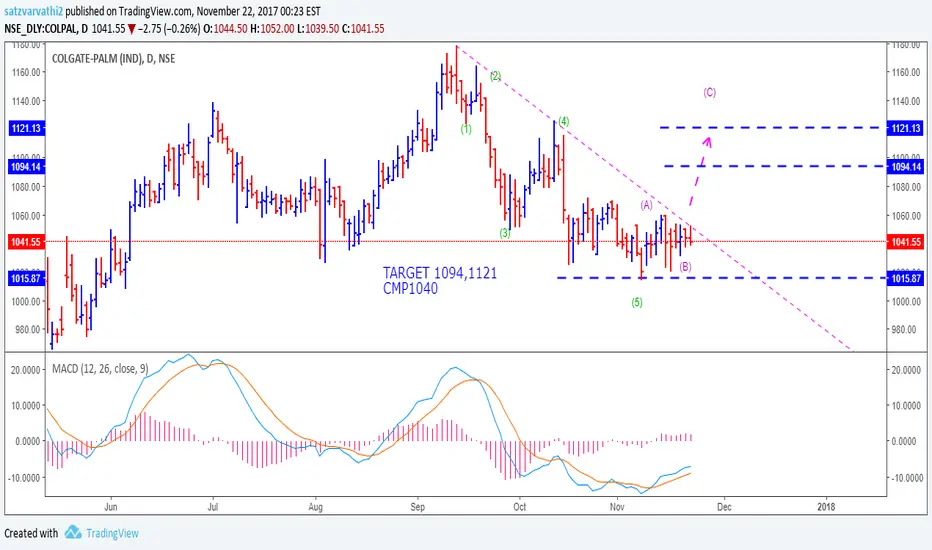Click the red down-triangle change indicator
This screenshot has height=550, width=932.
tap(131, 29)
